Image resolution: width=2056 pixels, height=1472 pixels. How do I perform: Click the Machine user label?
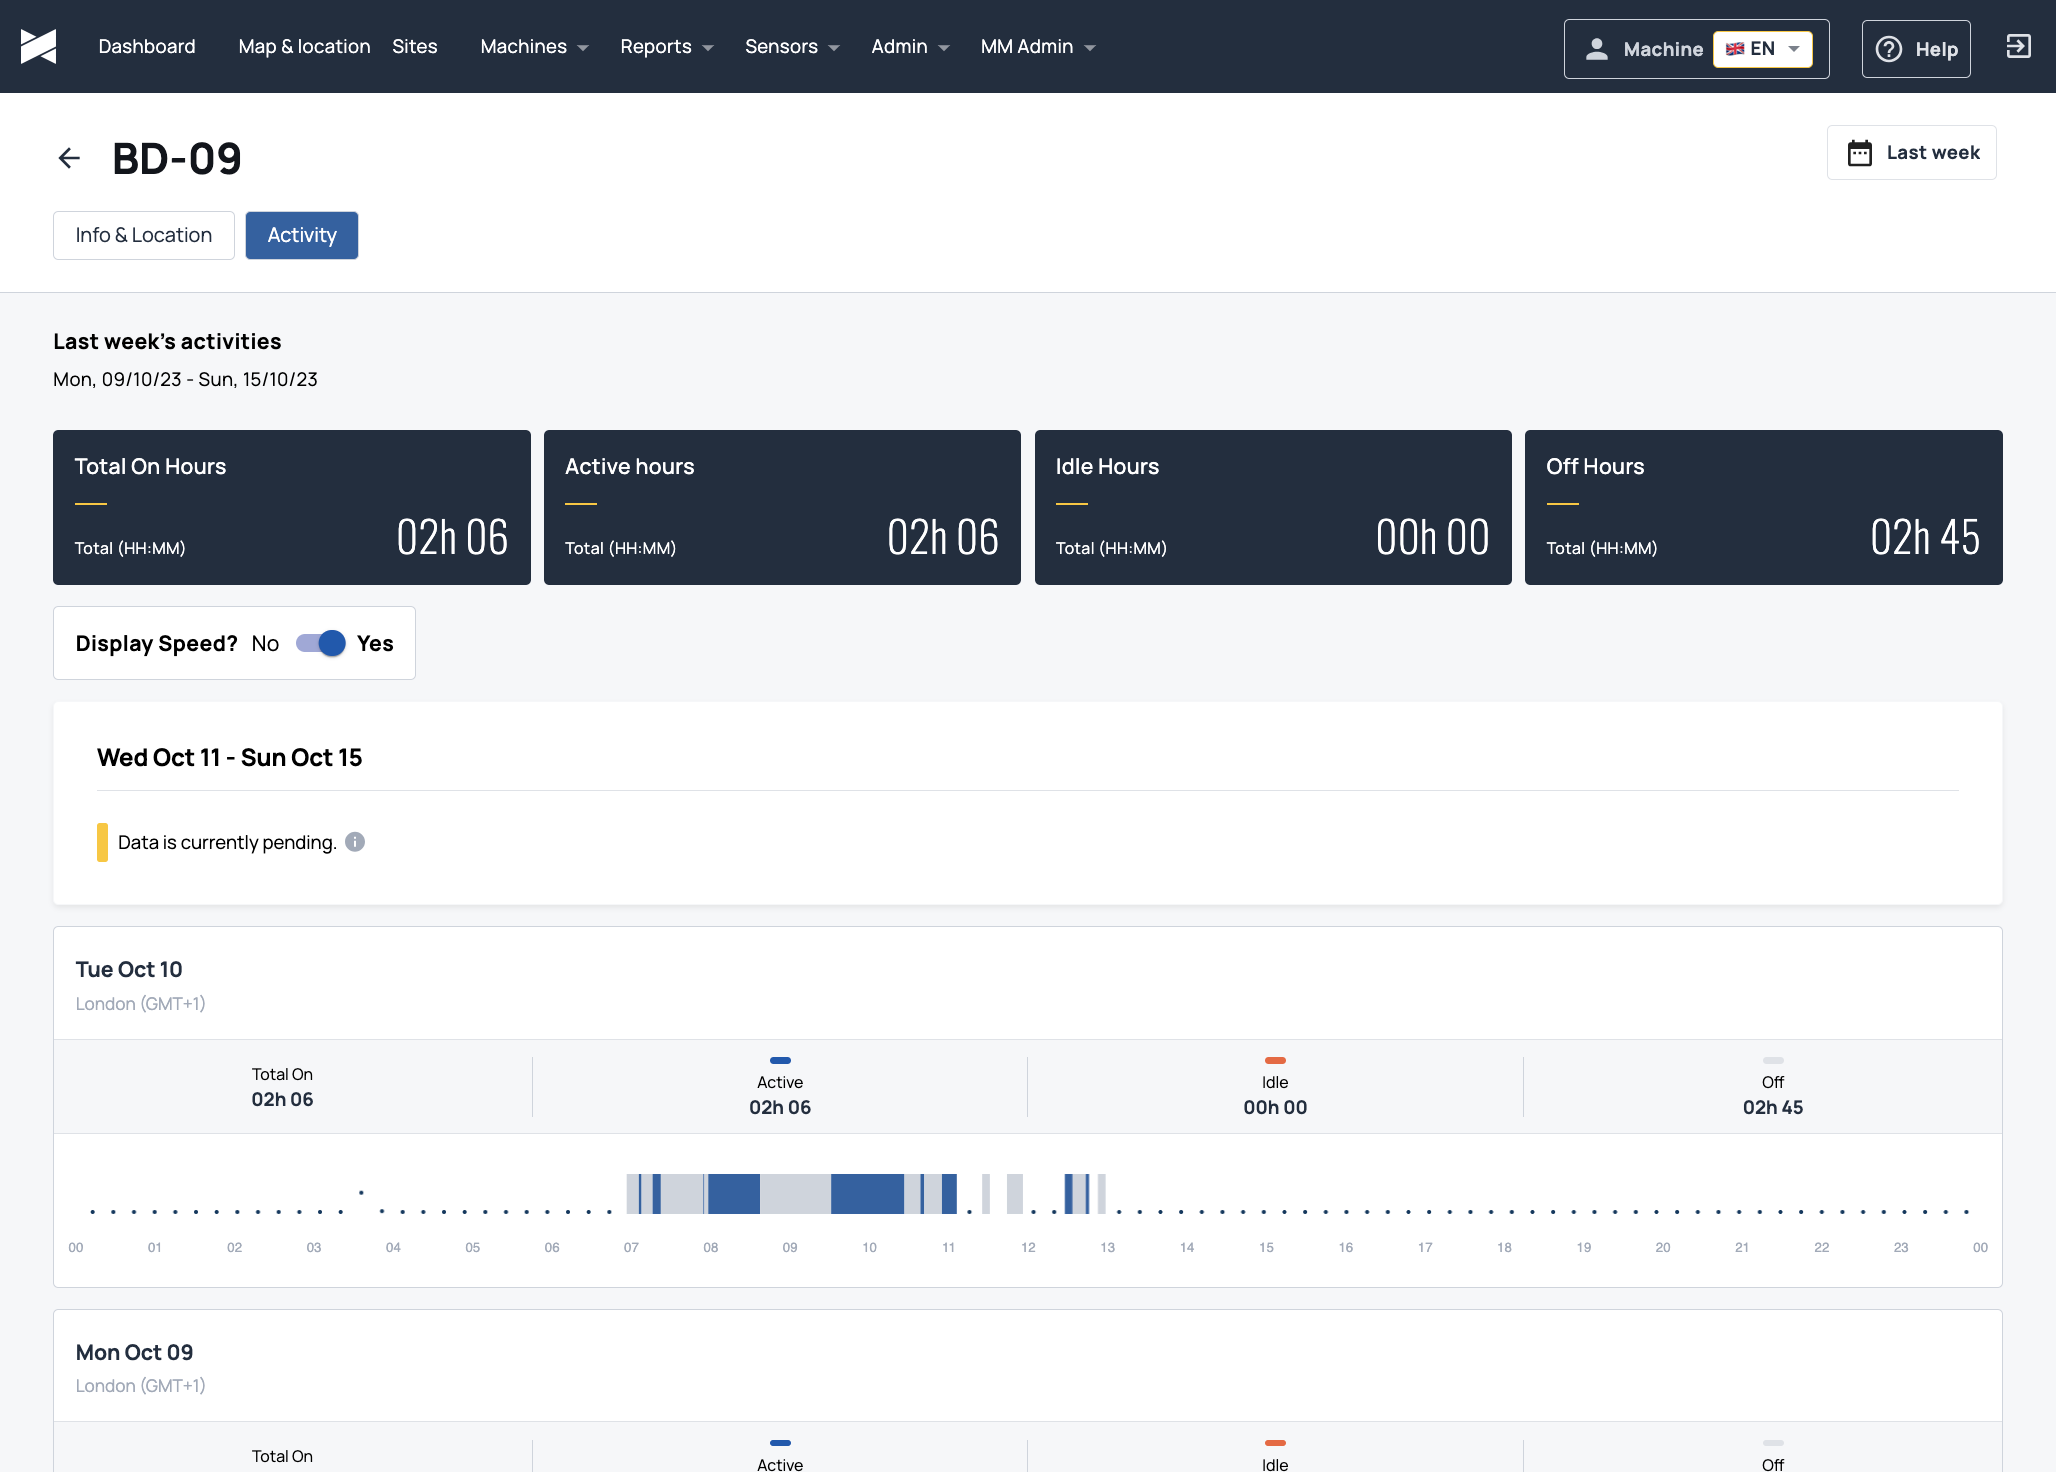coord(1663,49)
